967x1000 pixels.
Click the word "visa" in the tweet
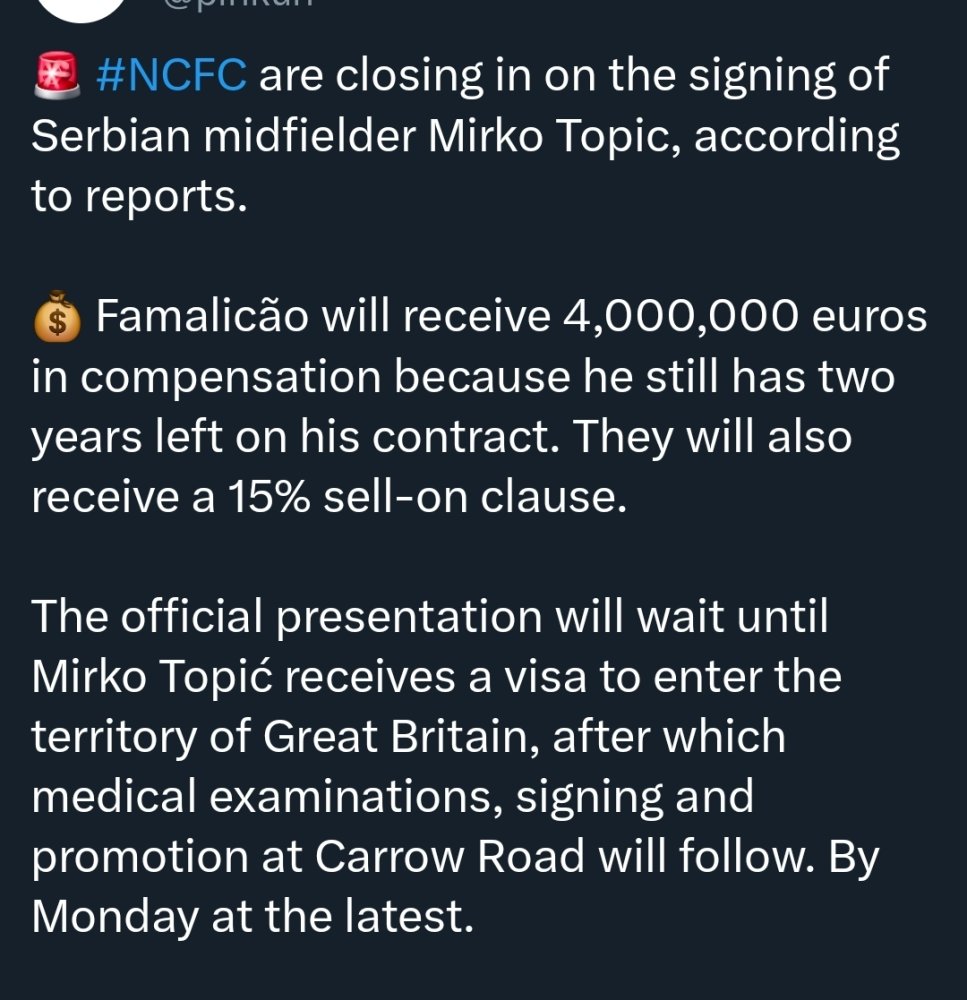point(542,677)
